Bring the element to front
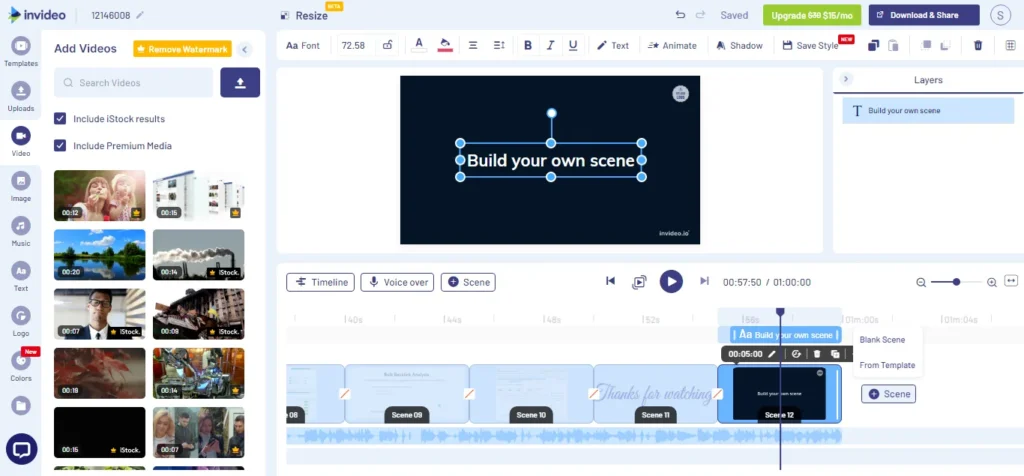 click(926, 45)
